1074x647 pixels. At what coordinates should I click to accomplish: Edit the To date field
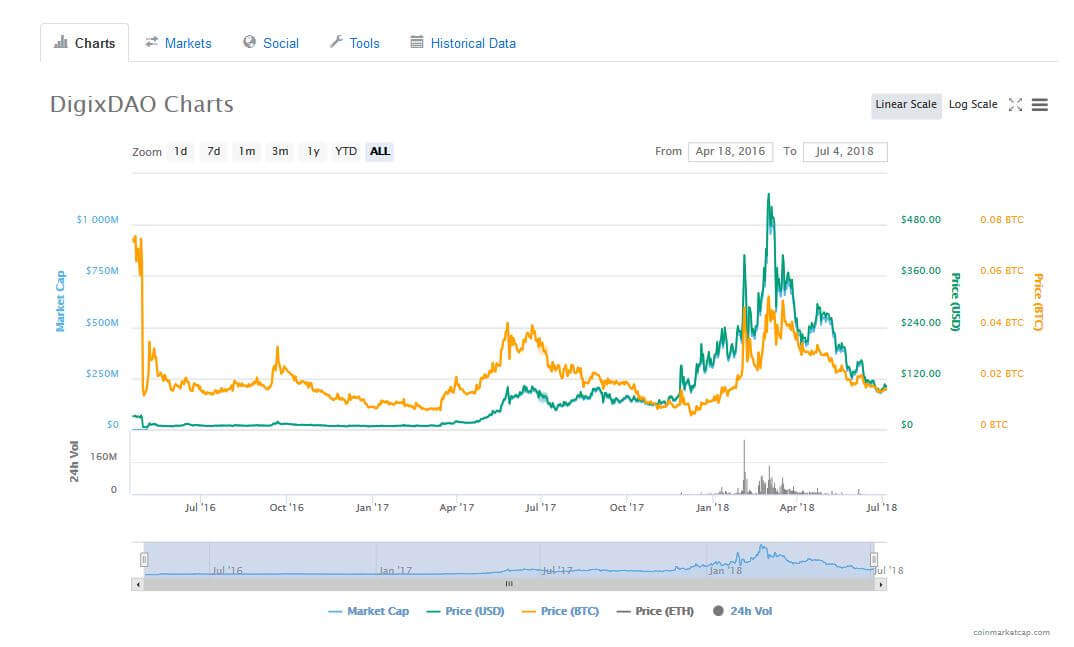pos(845,151)
